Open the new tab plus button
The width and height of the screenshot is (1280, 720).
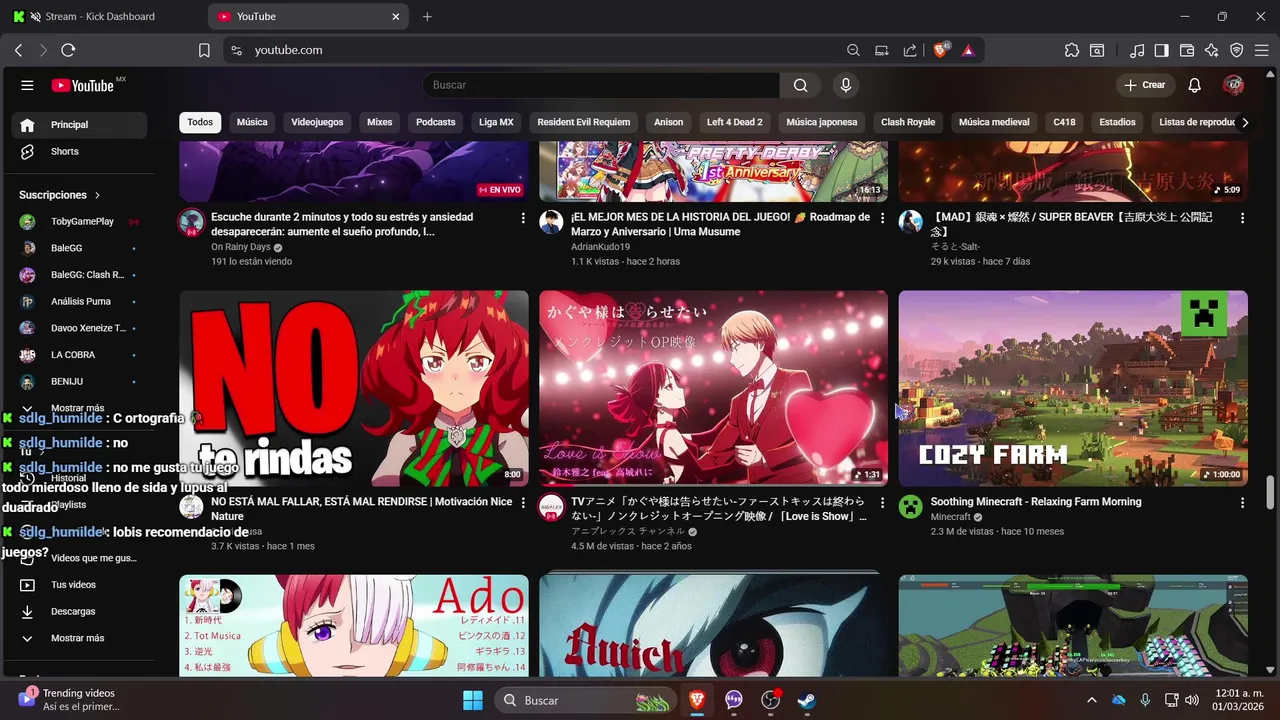[x=427, y=16]
